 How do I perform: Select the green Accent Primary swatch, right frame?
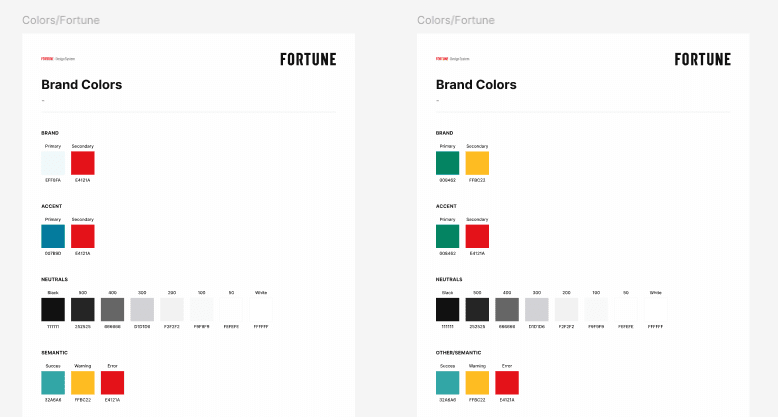(x=448, y=236)
